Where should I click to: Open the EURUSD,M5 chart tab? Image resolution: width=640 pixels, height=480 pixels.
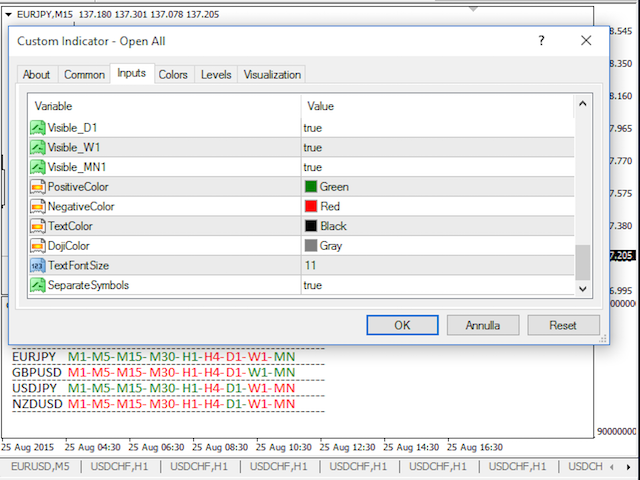pyautogui.click(x=40, y=467)
